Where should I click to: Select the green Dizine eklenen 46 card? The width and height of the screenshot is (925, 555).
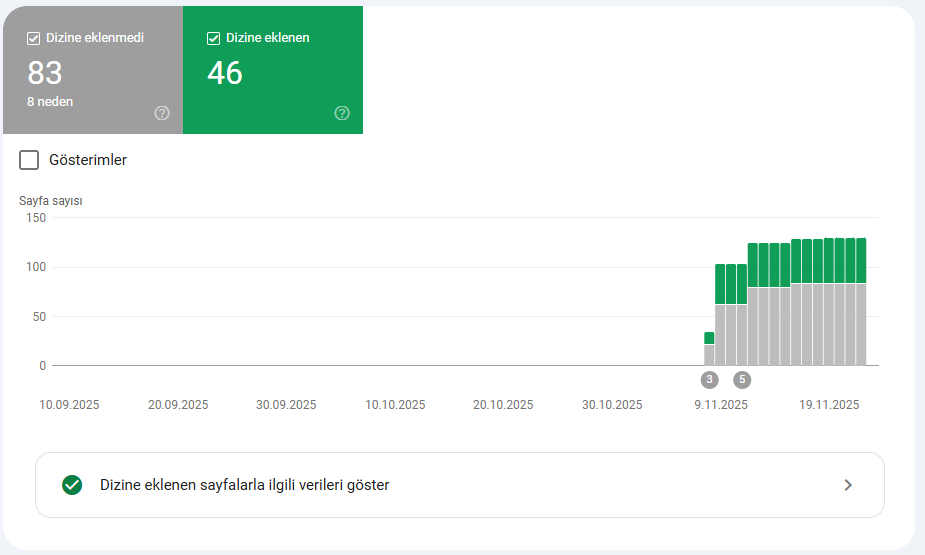[273, 70]
